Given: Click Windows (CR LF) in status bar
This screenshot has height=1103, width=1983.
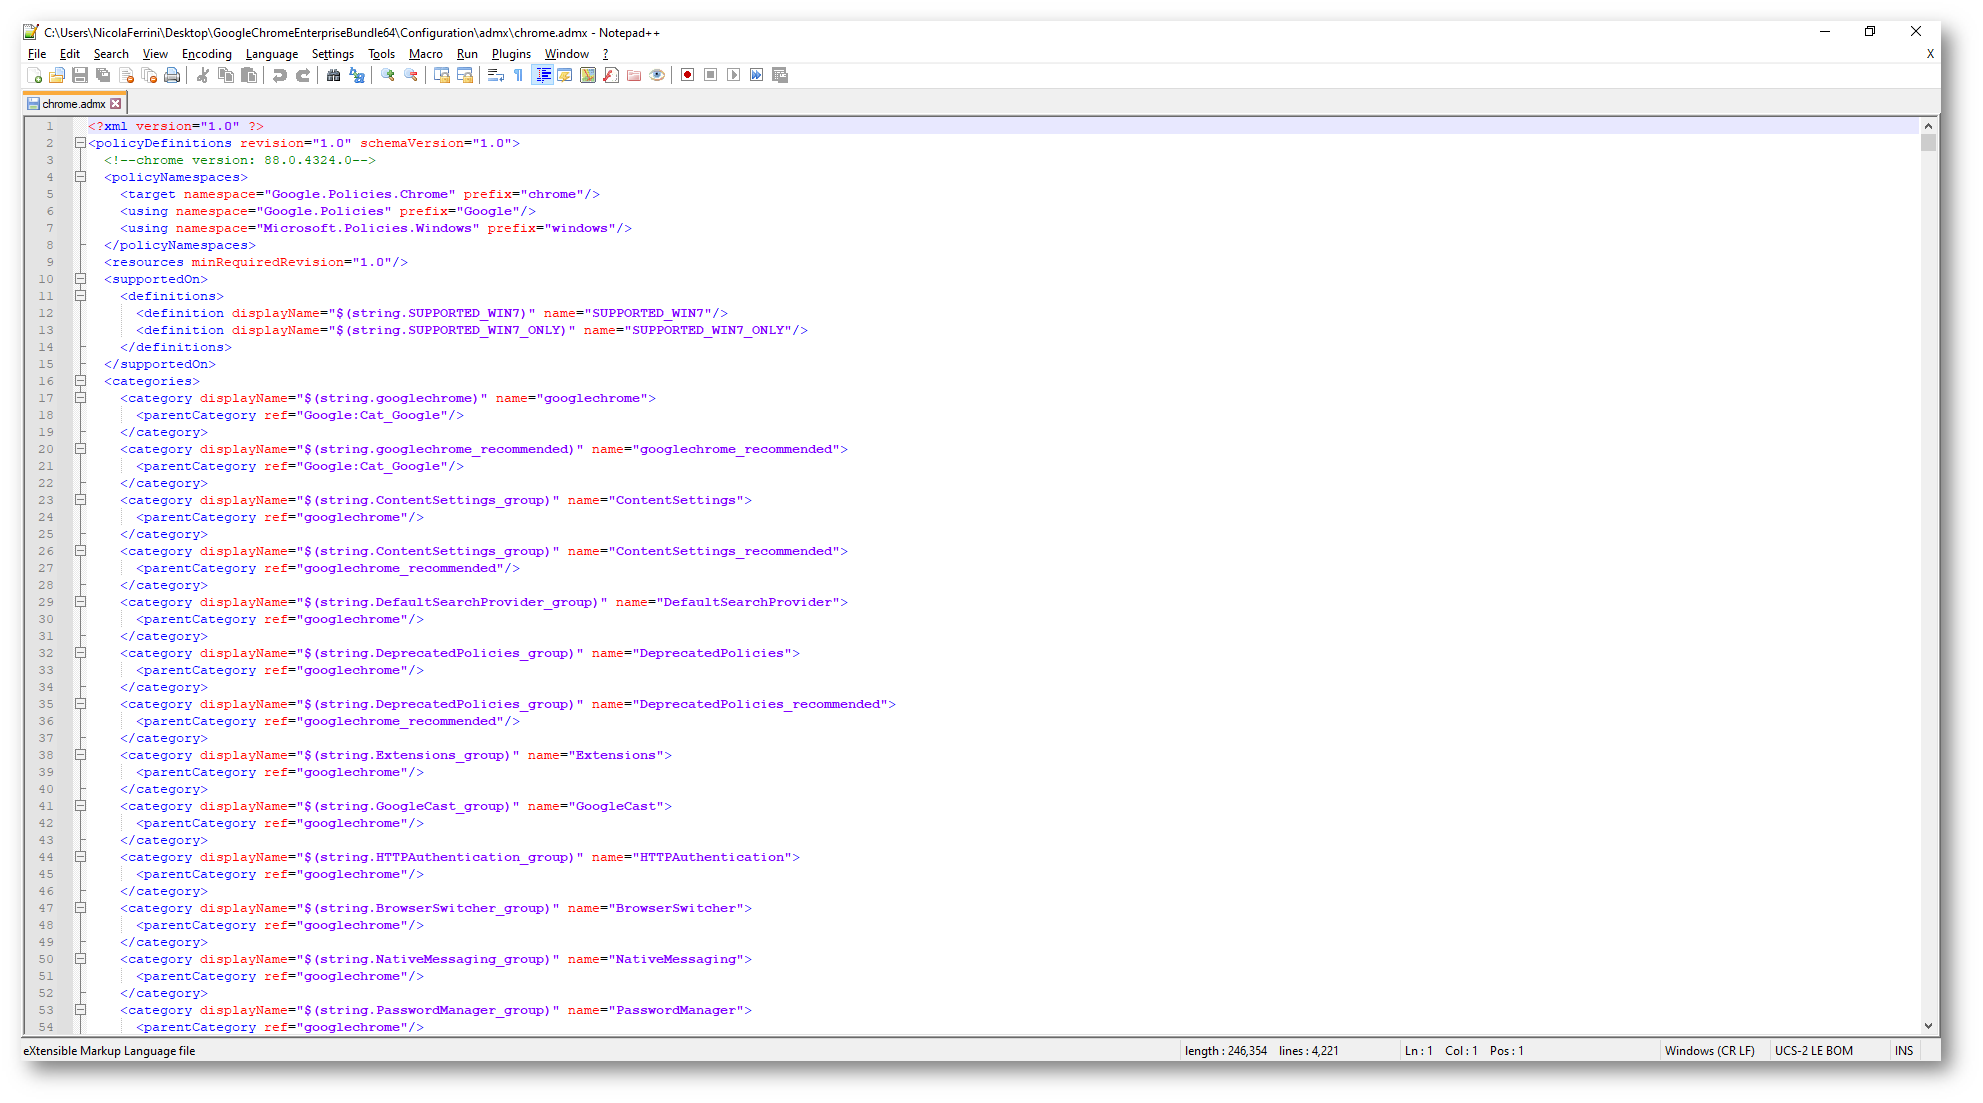Looking at the screenshot, I should (x=1709, y=1051).
